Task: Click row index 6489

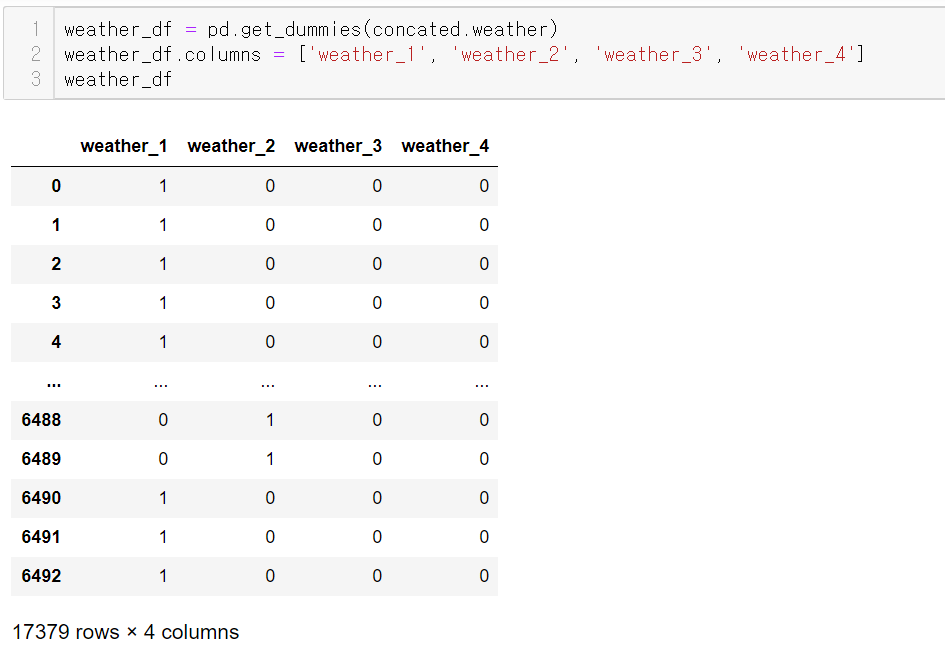Action: 41,459
